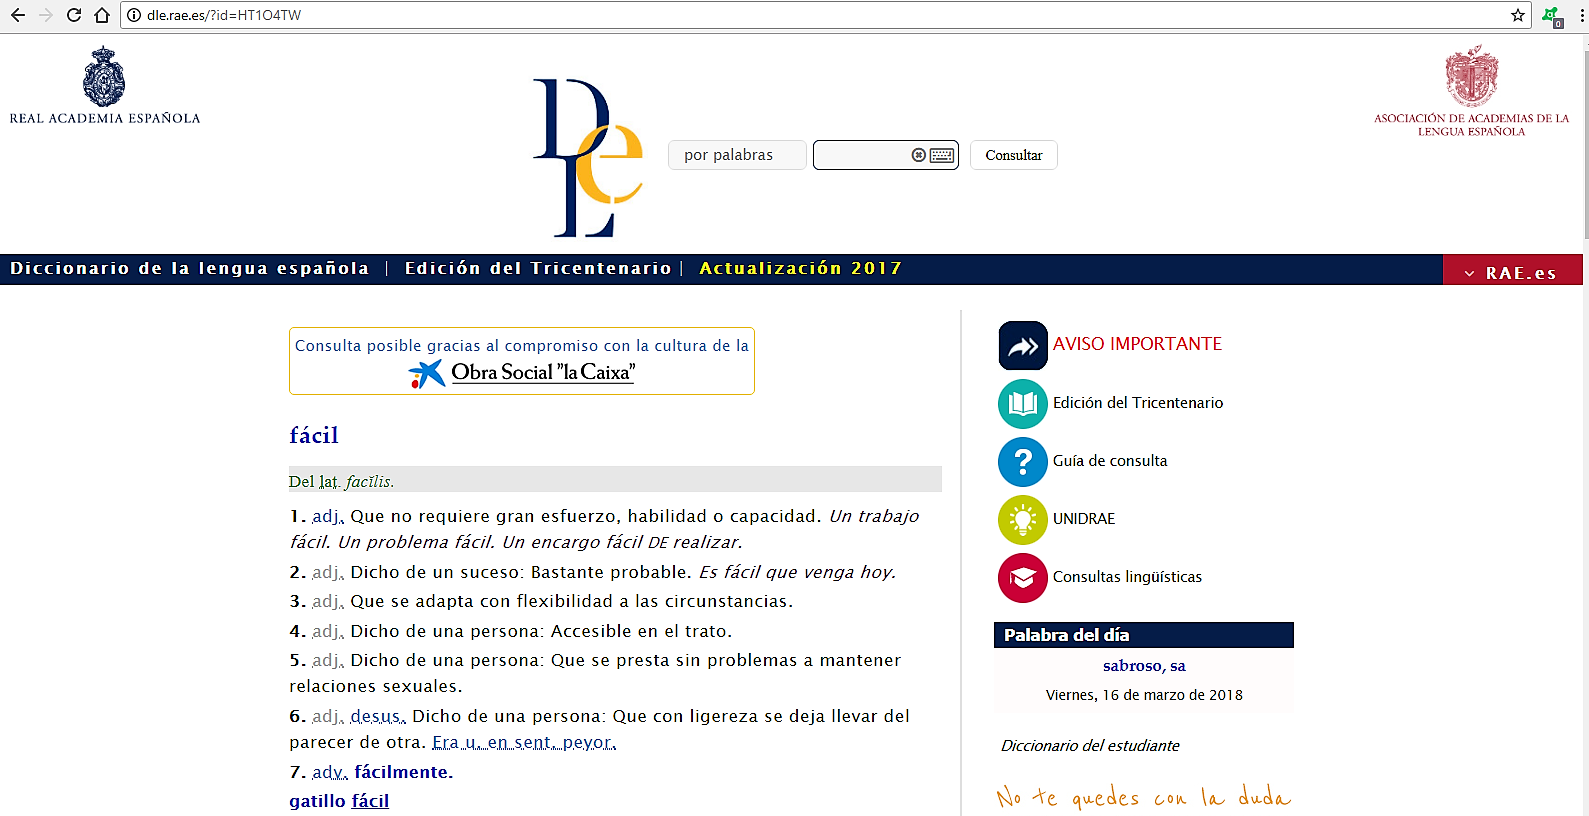Image resolution: width=1589 pixels, height=816 pixels.
Task: View site information icon in address bar
Action: pos(134,15)
